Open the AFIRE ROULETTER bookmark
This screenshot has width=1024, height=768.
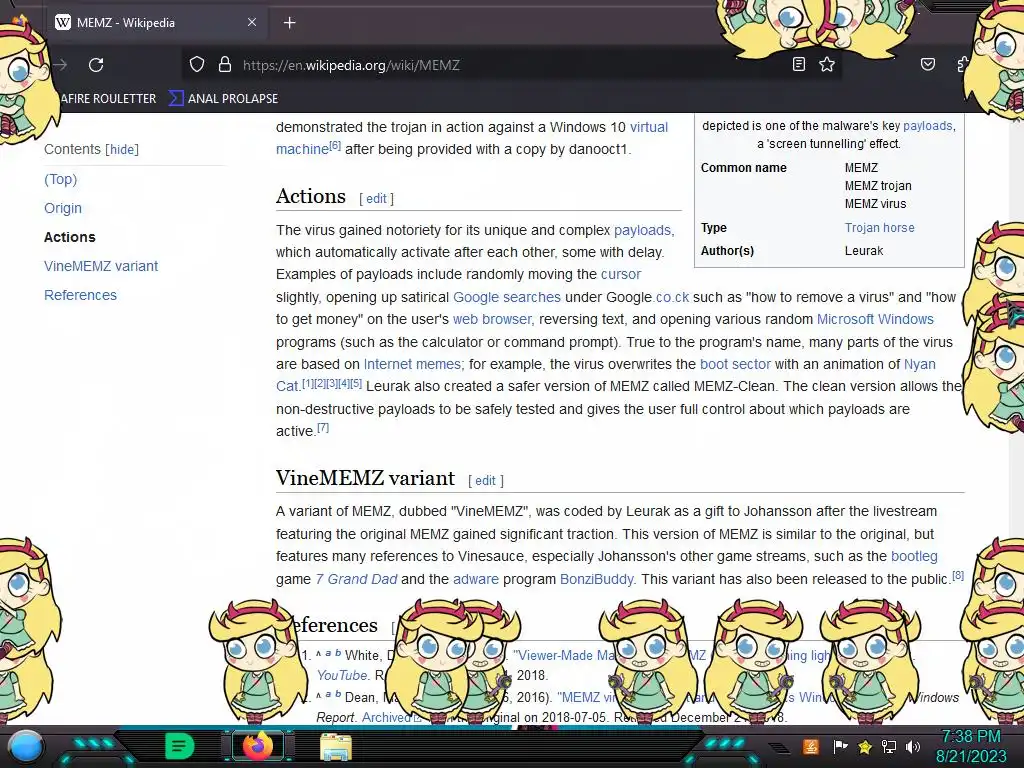(108, 99)
